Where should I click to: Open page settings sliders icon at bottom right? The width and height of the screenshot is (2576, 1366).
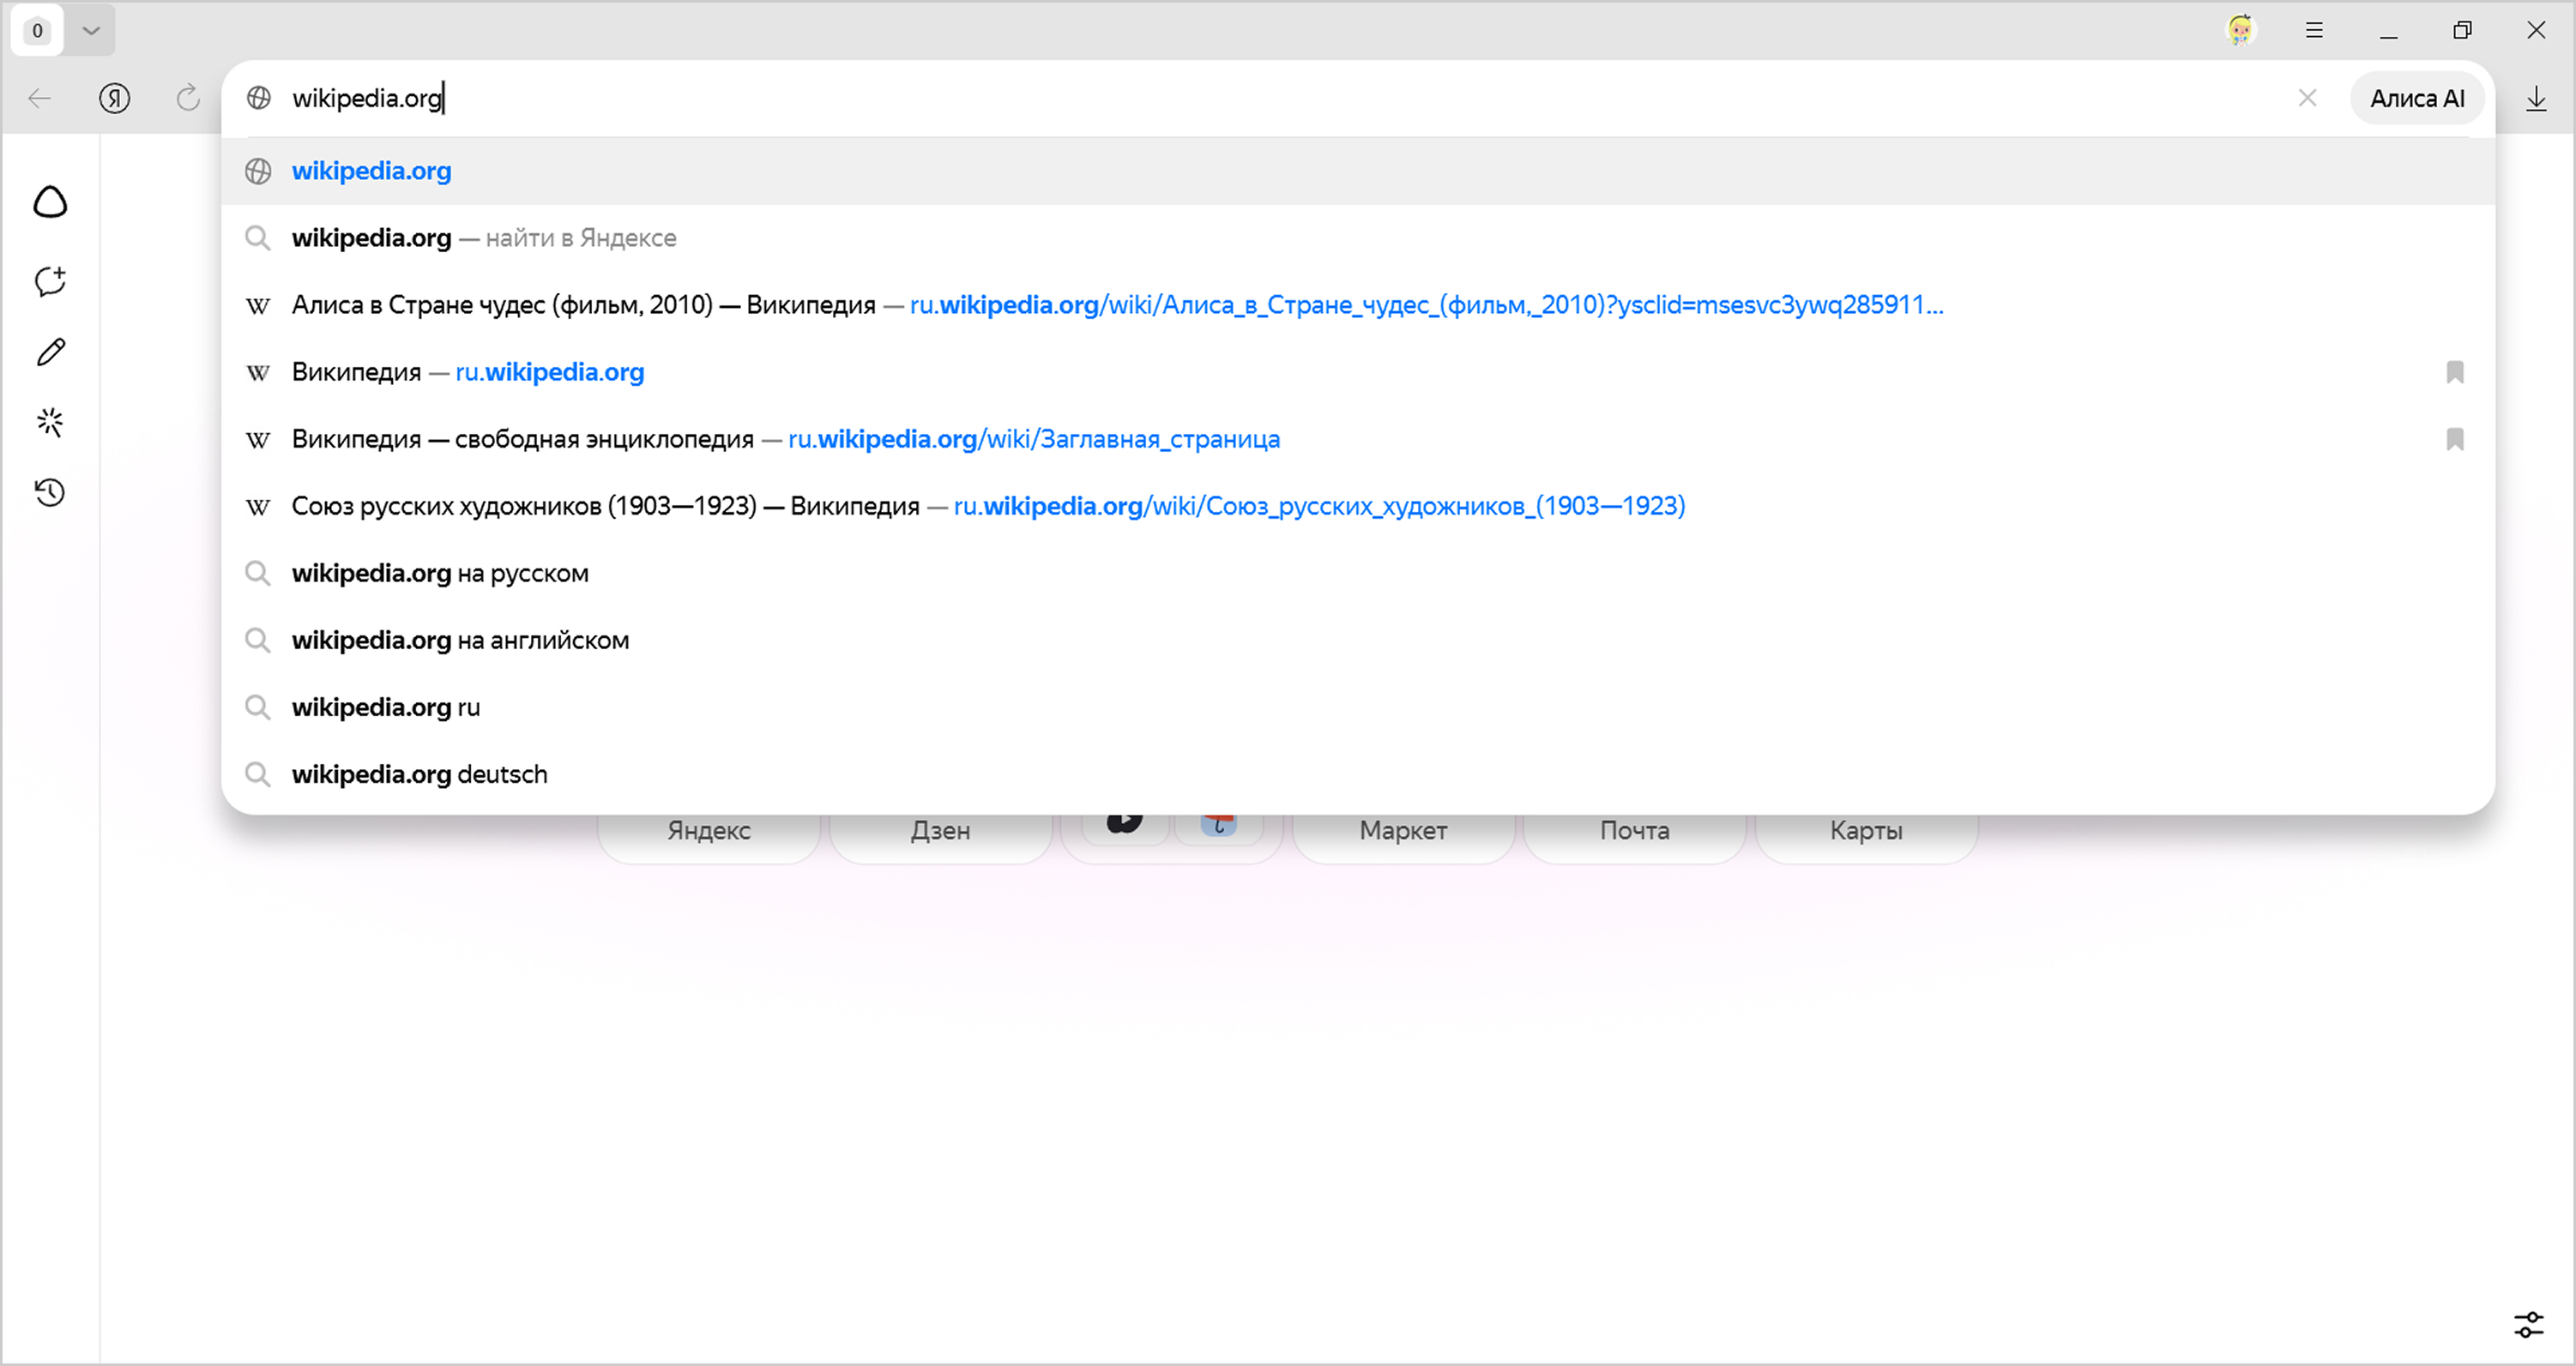2528,1325
